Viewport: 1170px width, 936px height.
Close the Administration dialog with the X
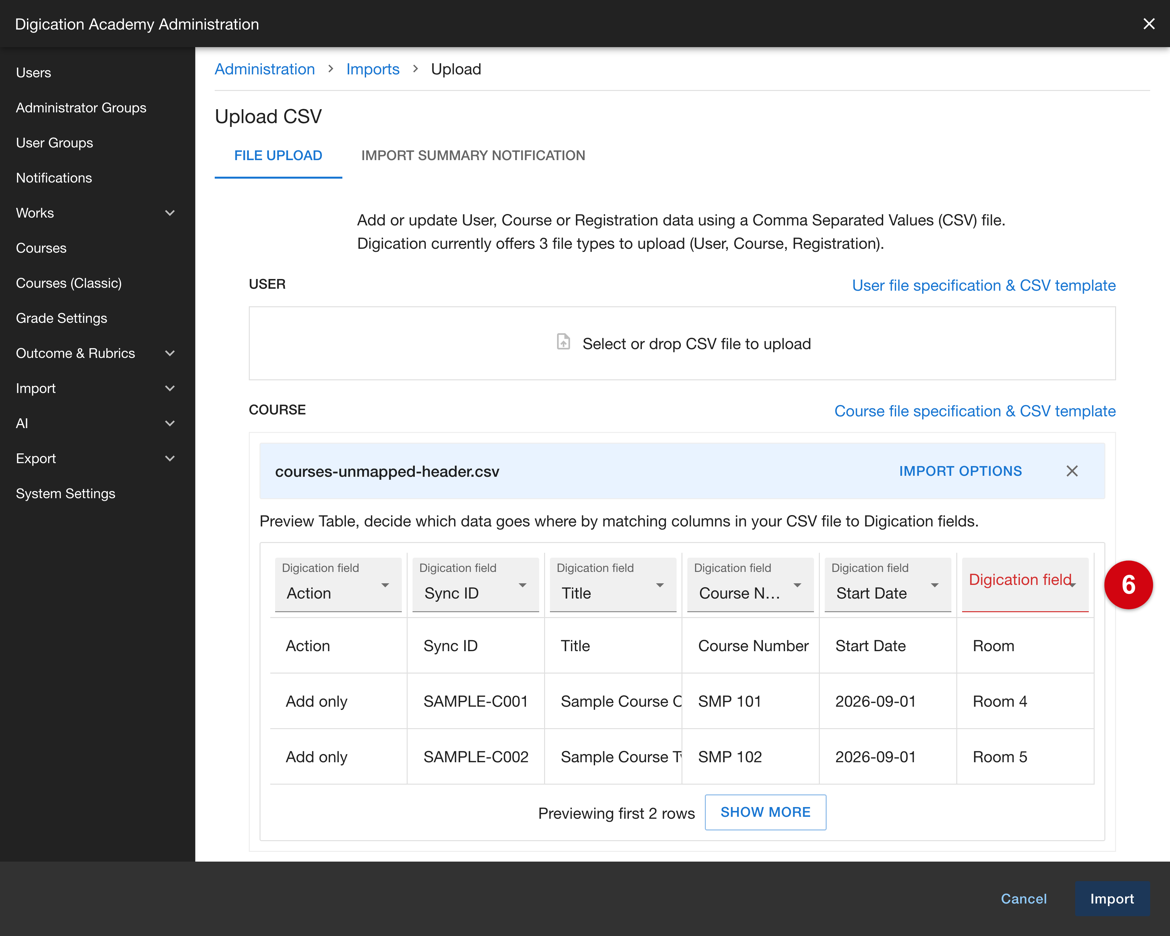click(x=1148, y=24)
